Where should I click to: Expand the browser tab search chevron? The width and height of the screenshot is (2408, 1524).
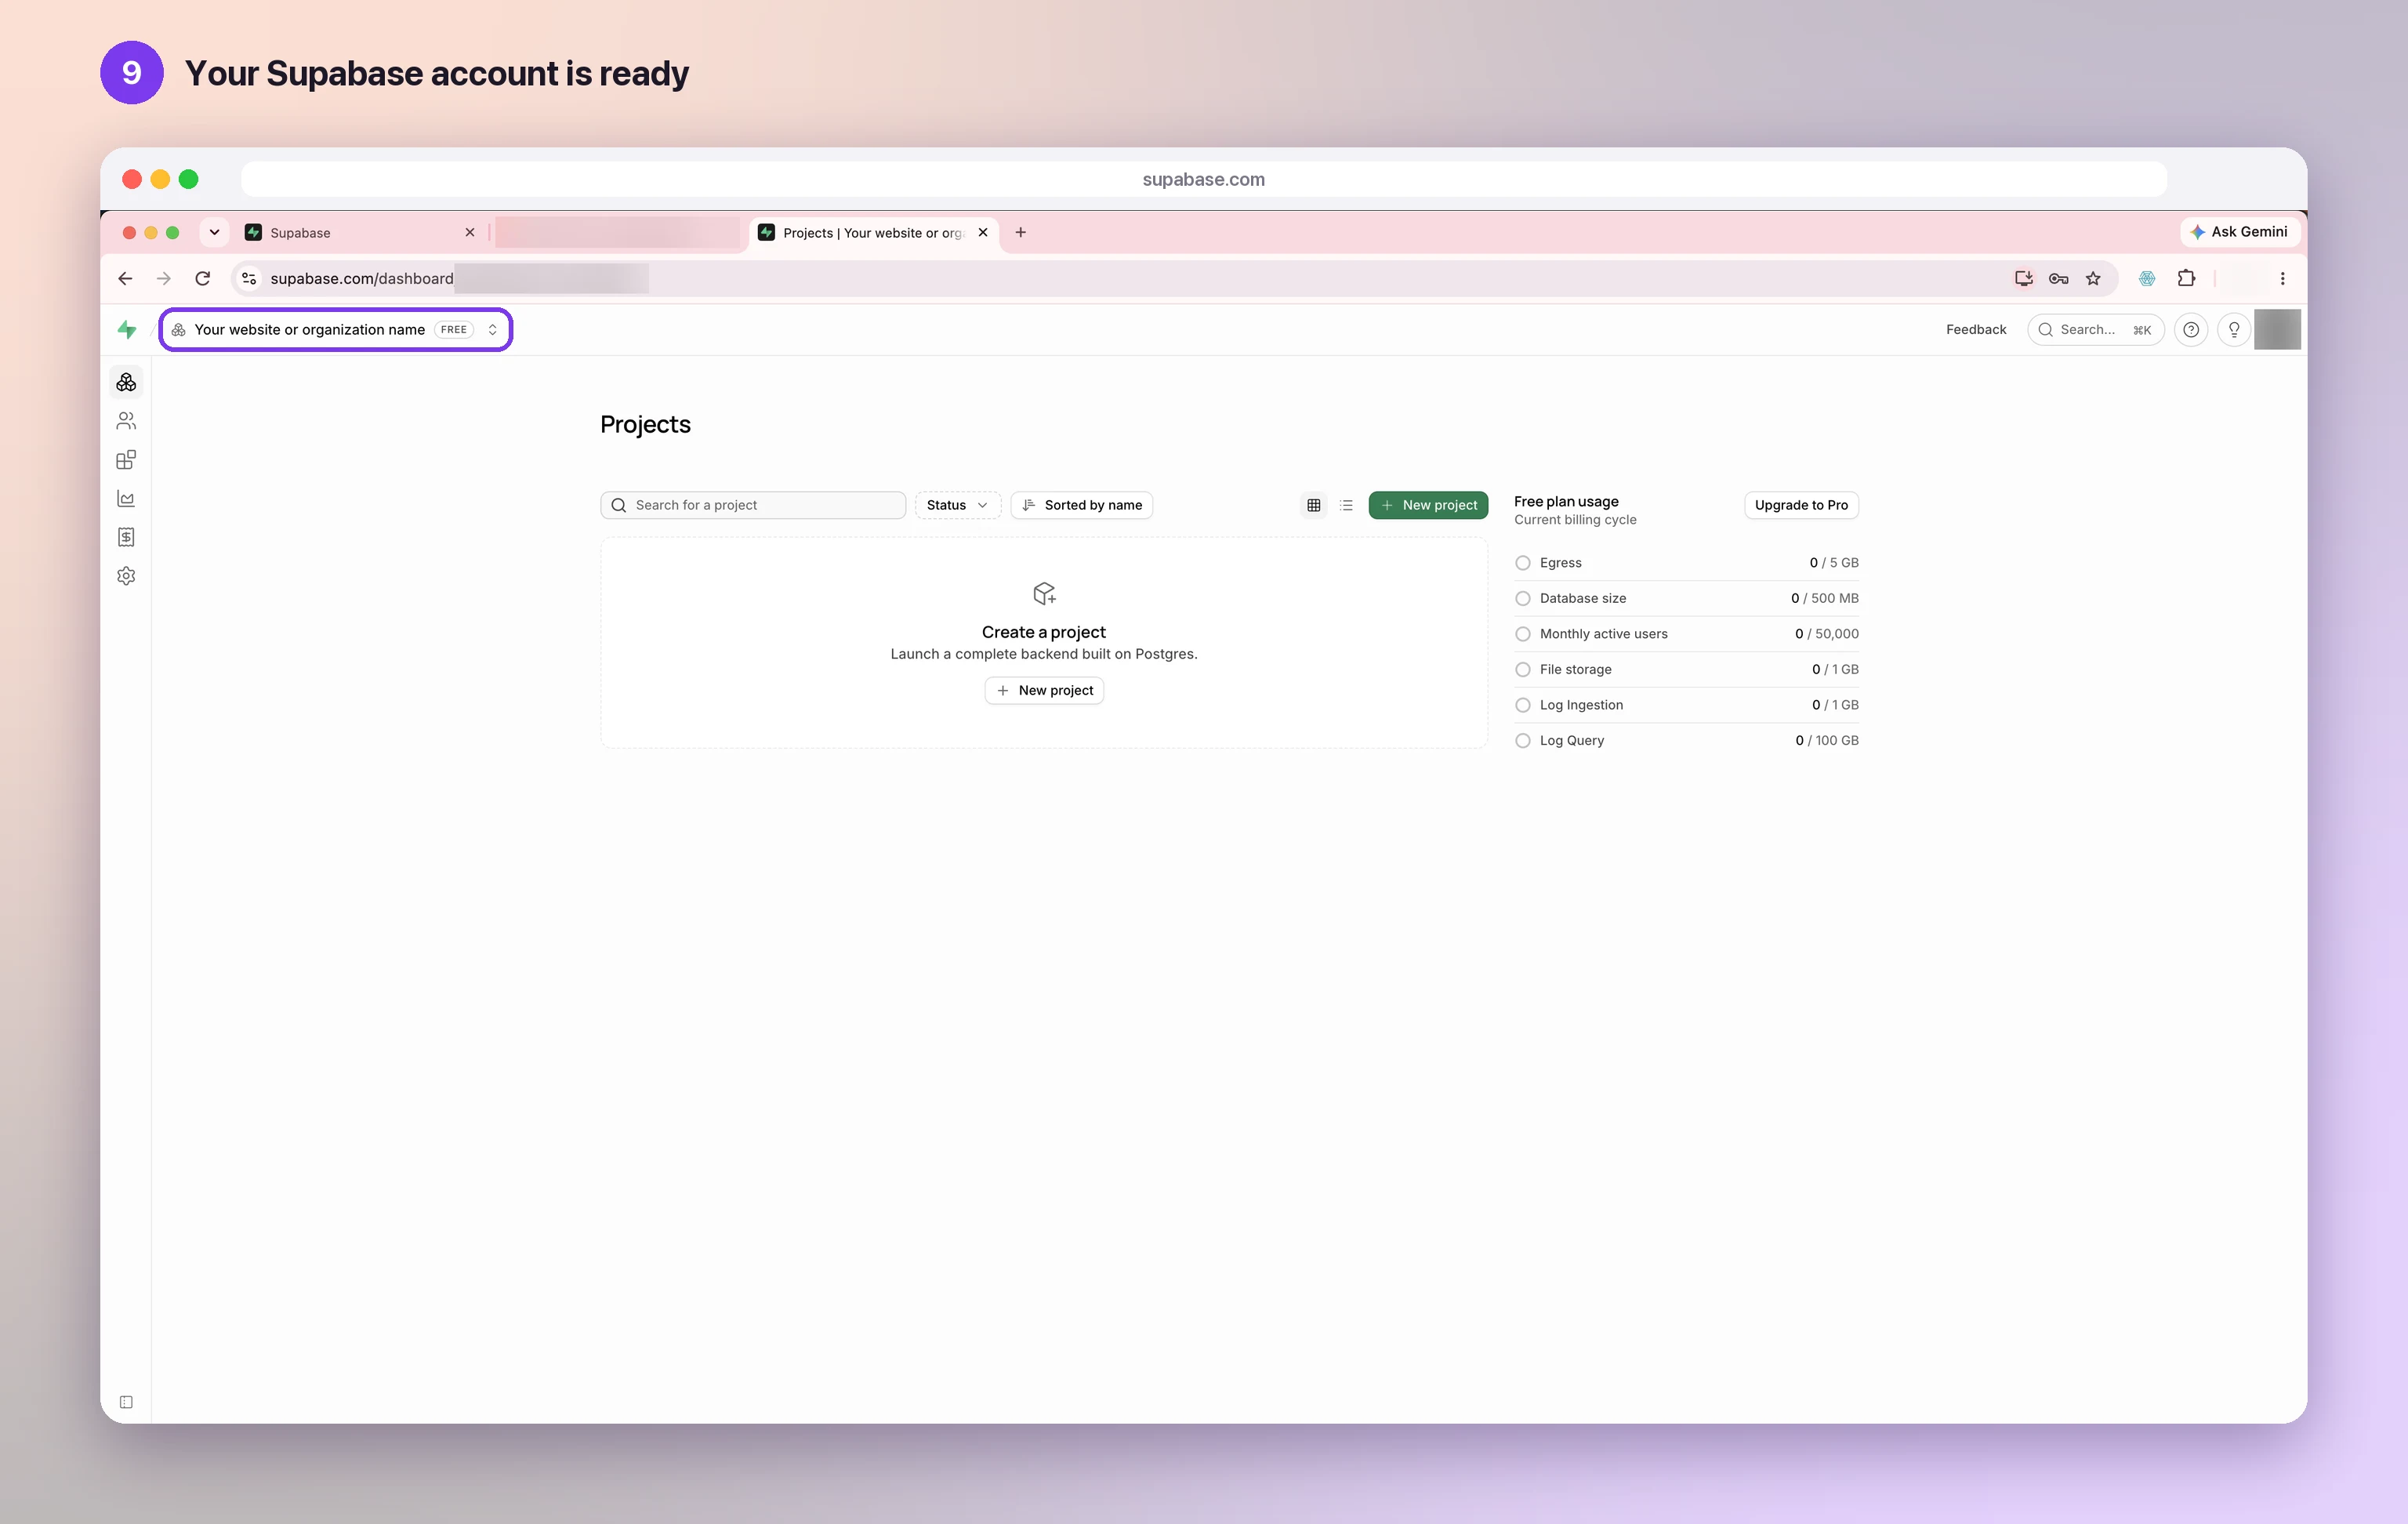(x=214, y=232)
